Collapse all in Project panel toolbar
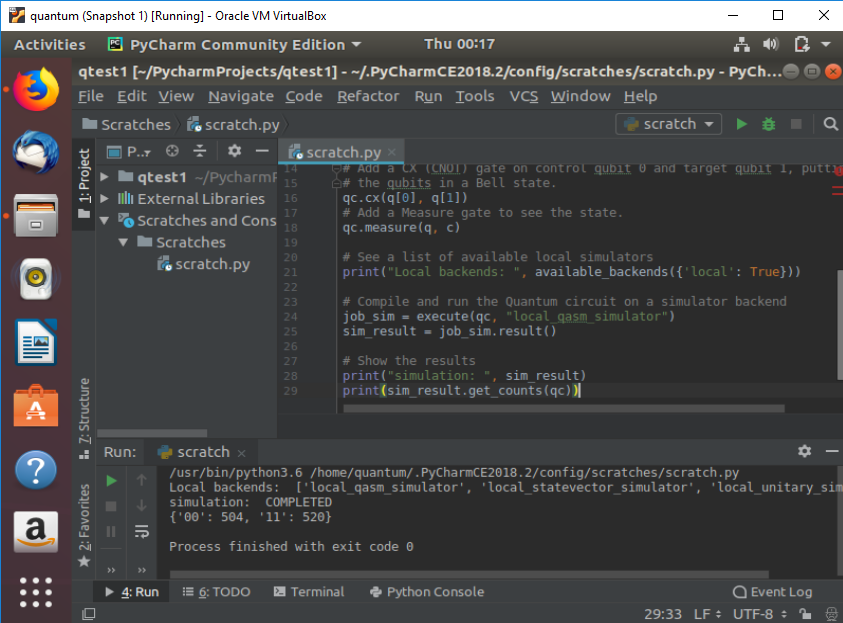The width and height of the screenshot is (843, 623). (199, 151)
